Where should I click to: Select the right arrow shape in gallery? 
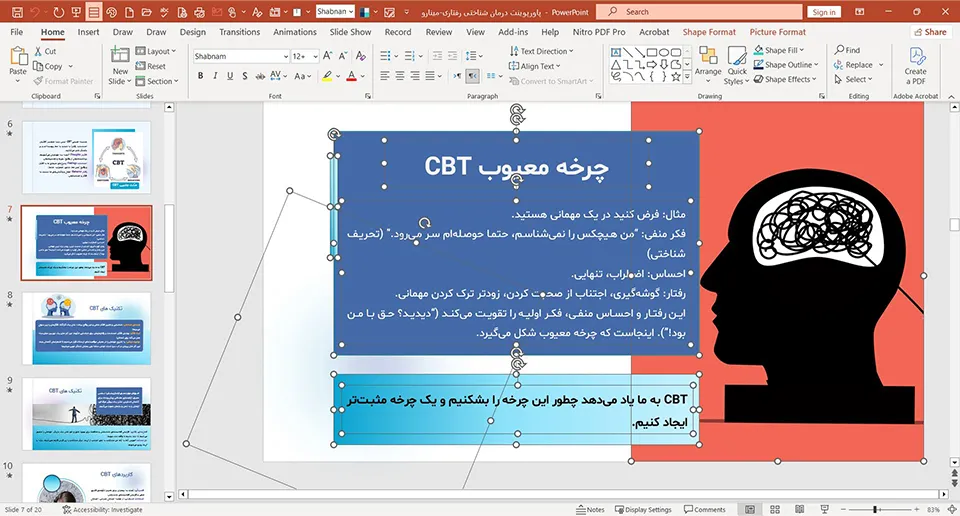(652, 64)
